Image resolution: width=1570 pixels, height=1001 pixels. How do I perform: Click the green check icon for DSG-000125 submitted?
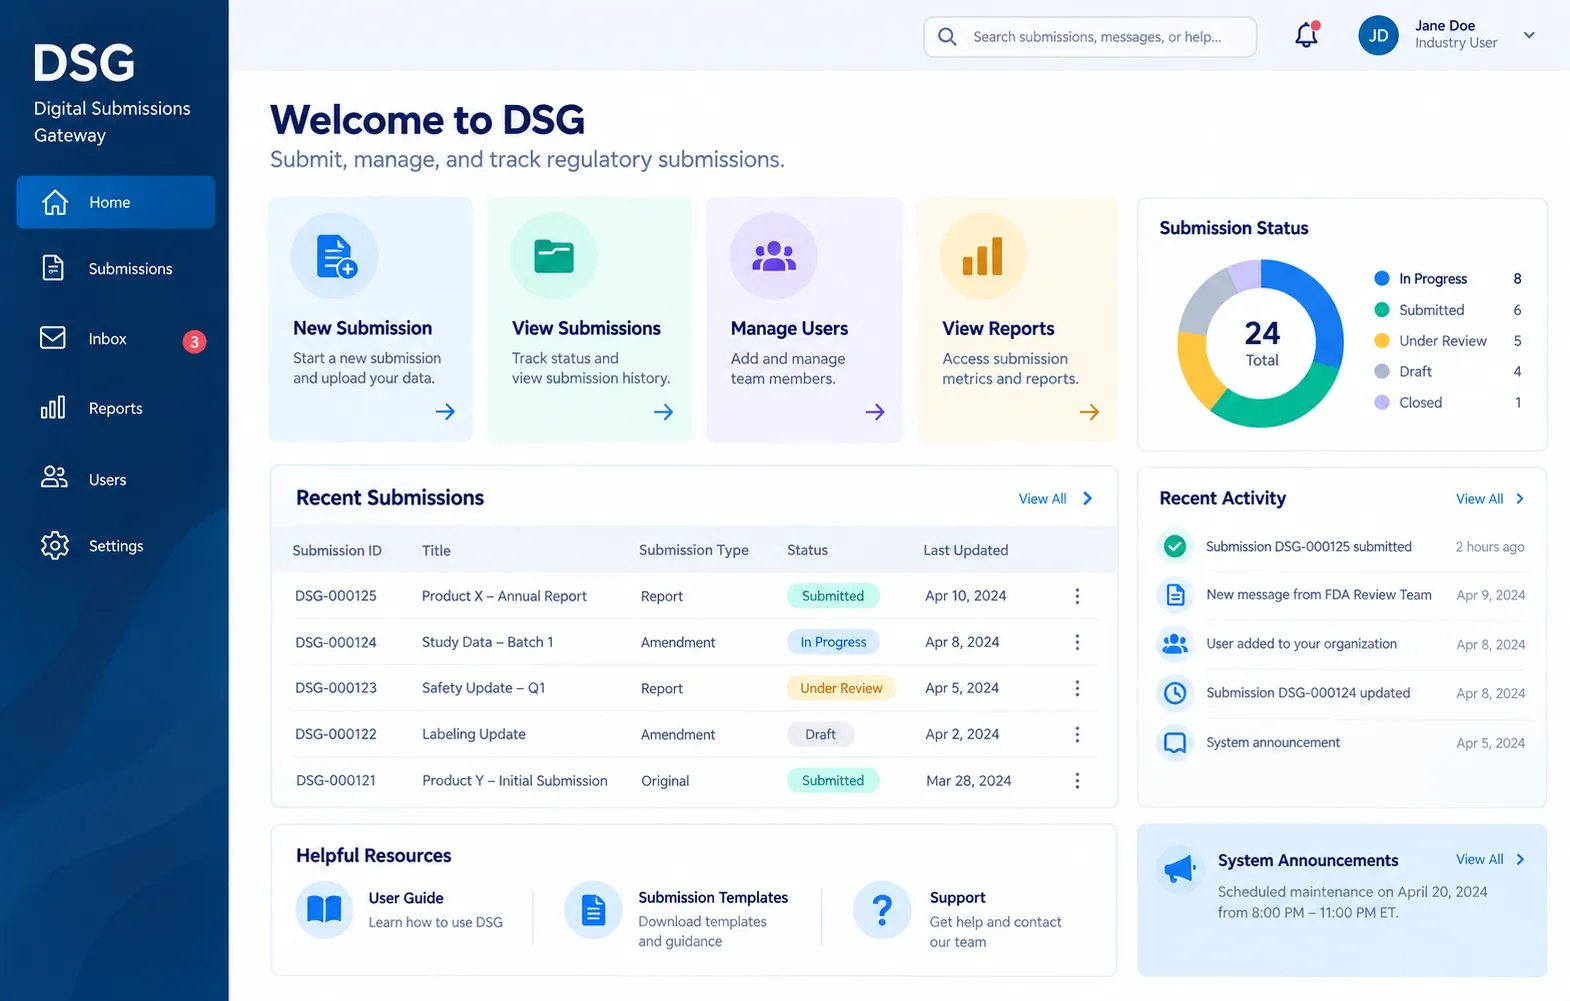point(1176,546)
